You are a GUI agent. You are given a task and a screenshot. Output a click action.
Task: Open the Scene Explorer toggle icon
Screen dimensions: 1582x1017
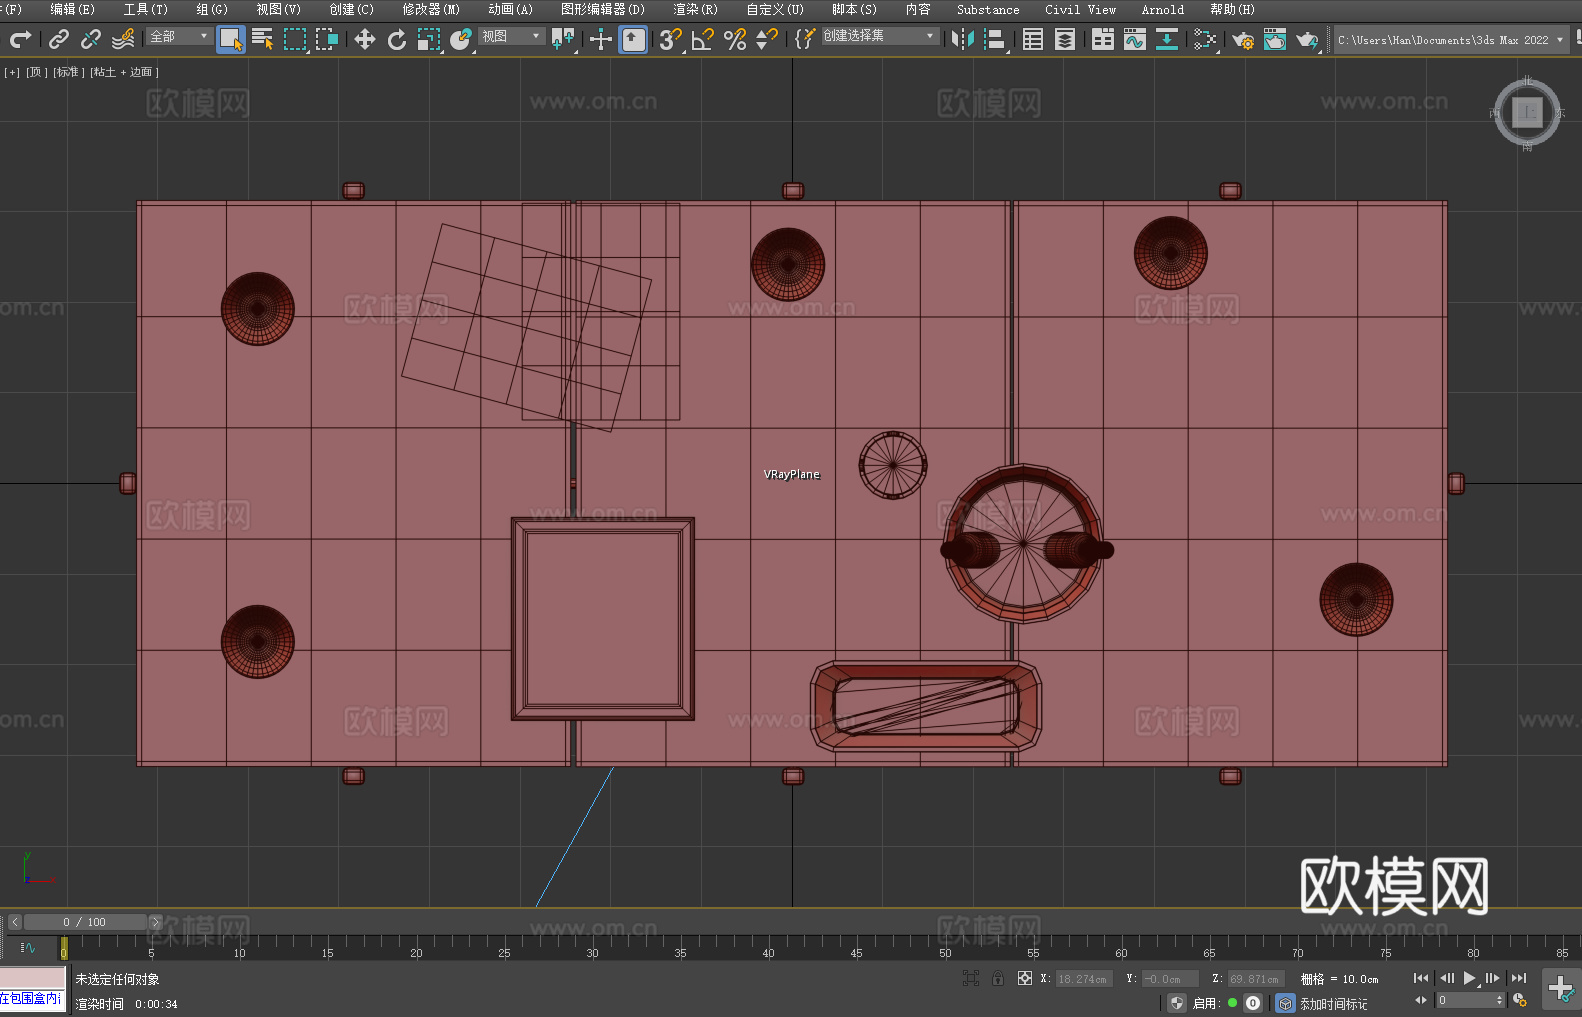[1033, 39]
